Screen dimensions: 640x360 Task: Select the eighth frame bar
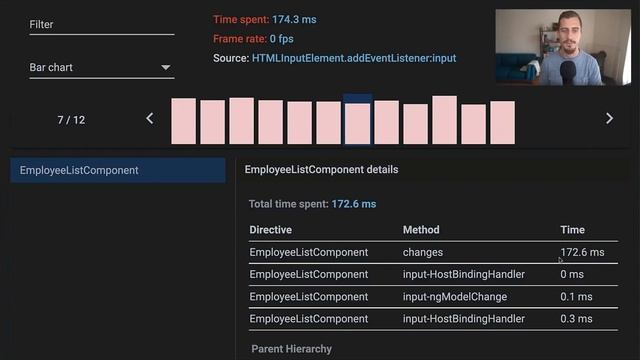387,122
